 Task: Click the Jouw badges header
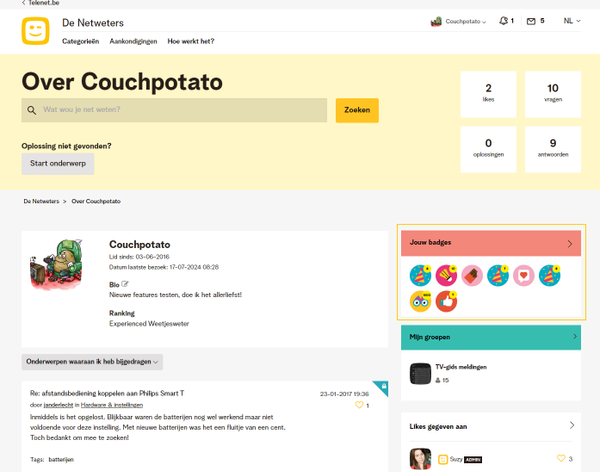pyautogui.click(x=491, y=243)
